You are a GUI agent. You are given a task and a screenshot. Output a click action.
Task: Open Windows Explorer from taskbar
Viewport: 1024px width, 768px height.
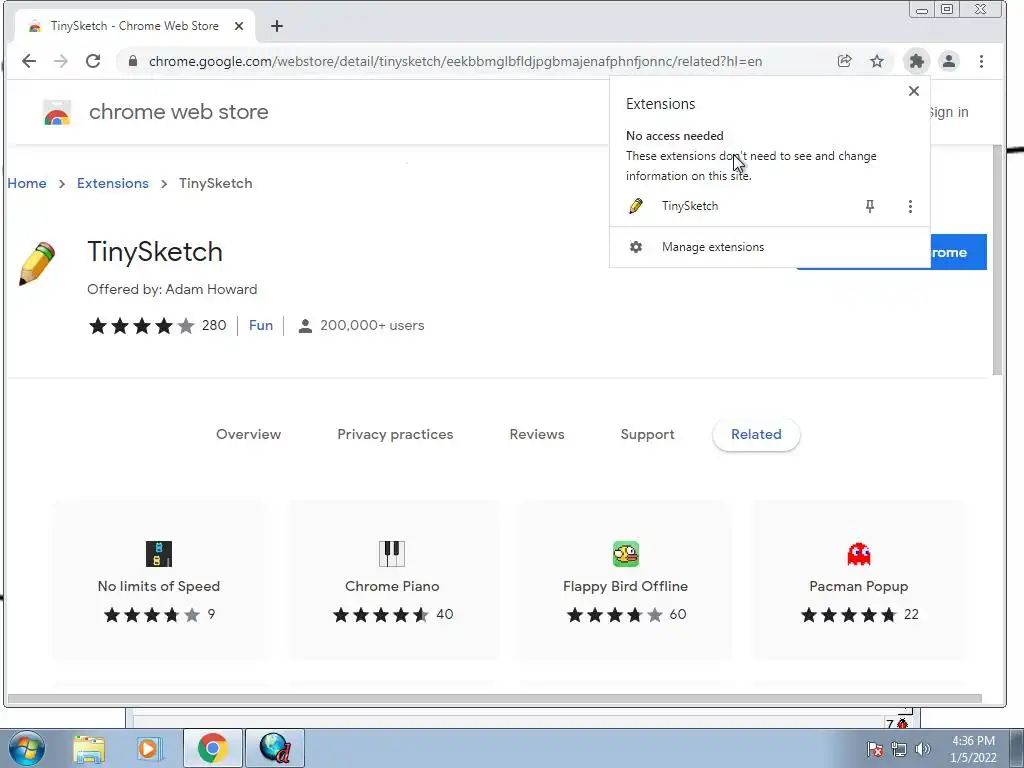click(89, 749)
